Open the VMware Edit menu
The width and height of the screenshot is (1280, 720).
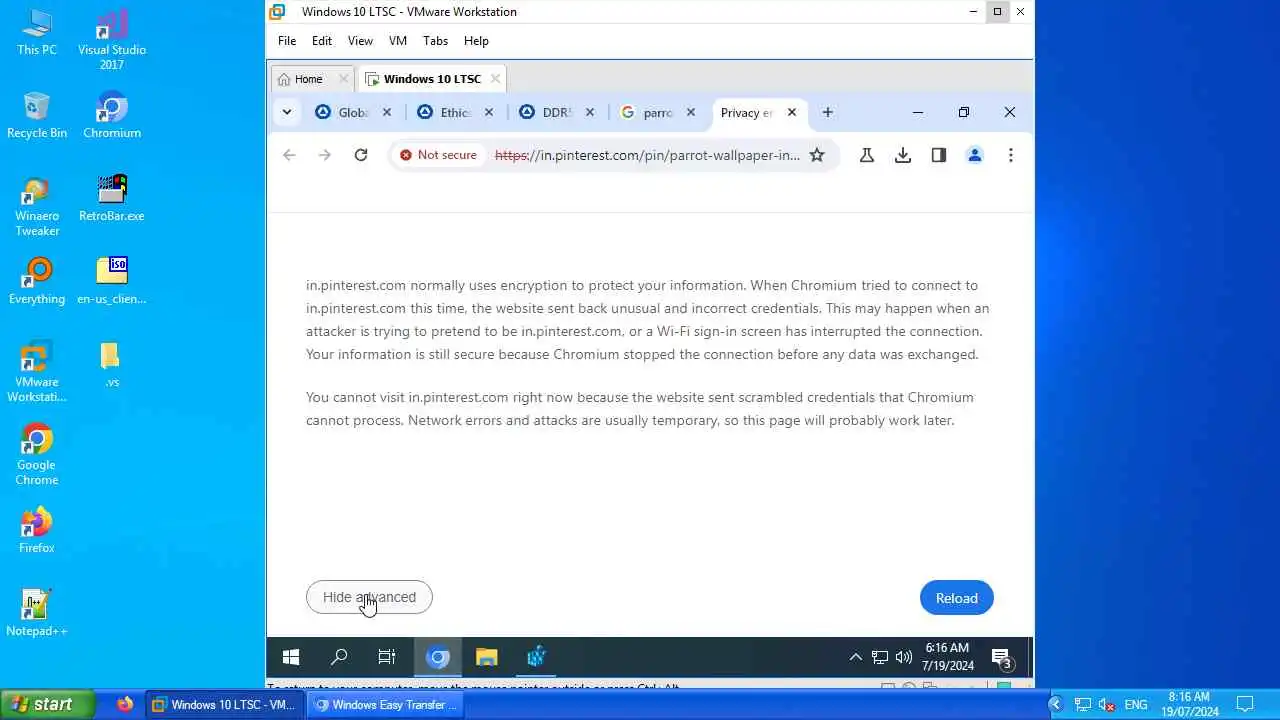[322, 41]
